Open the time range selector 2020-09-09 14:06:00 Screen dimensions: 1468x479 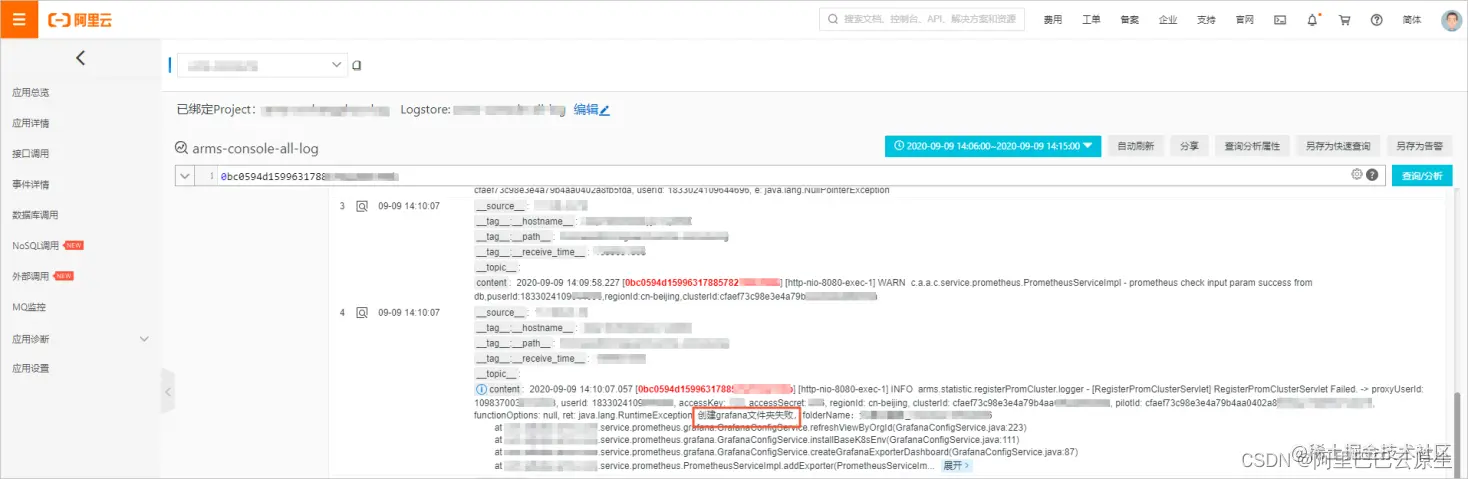[993, 146]
